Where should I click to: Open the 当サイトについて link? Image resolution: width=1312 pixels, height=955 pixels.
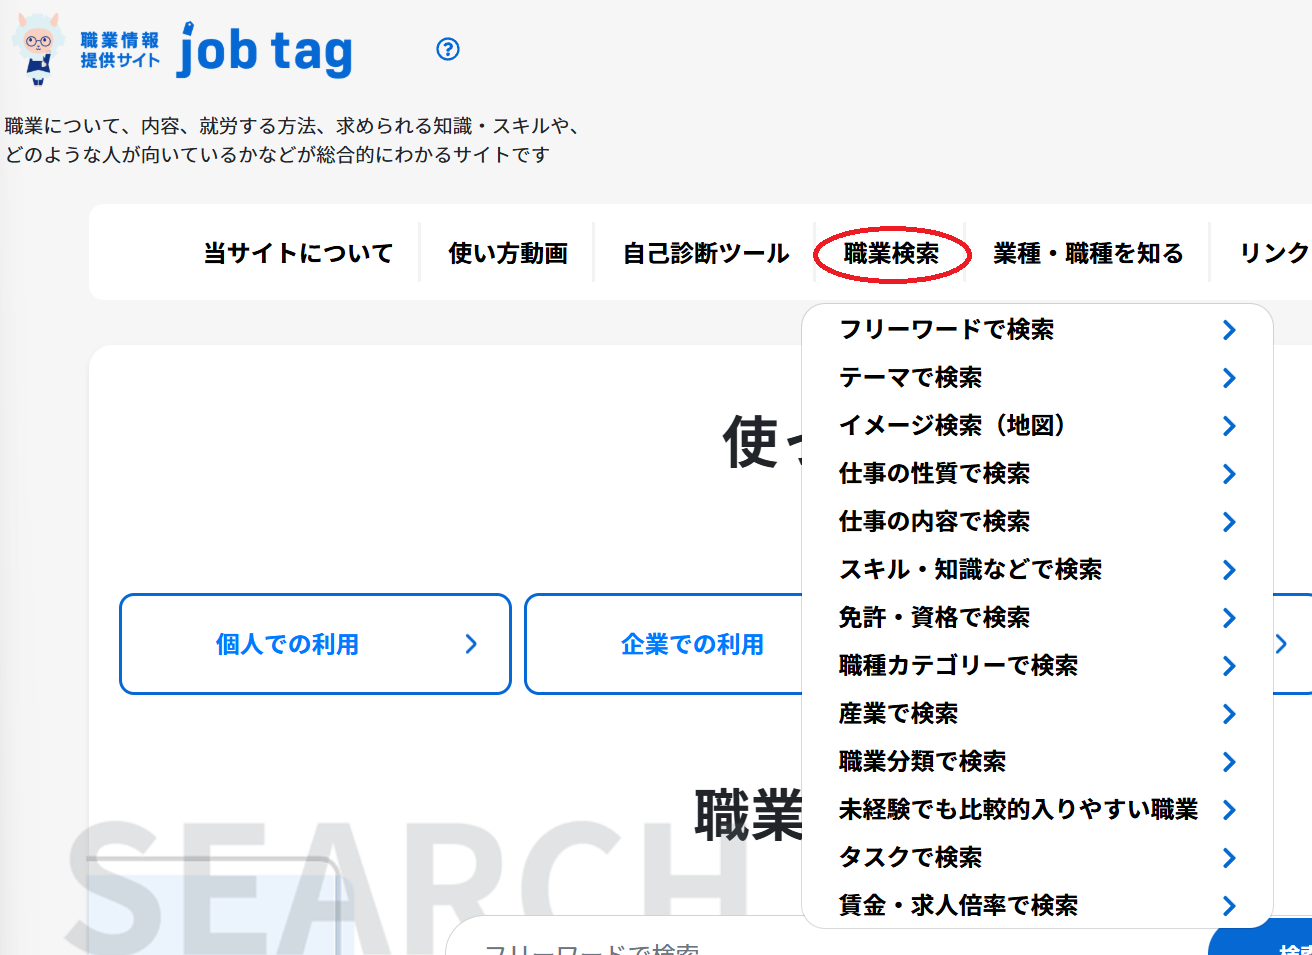tap(298, 254)
